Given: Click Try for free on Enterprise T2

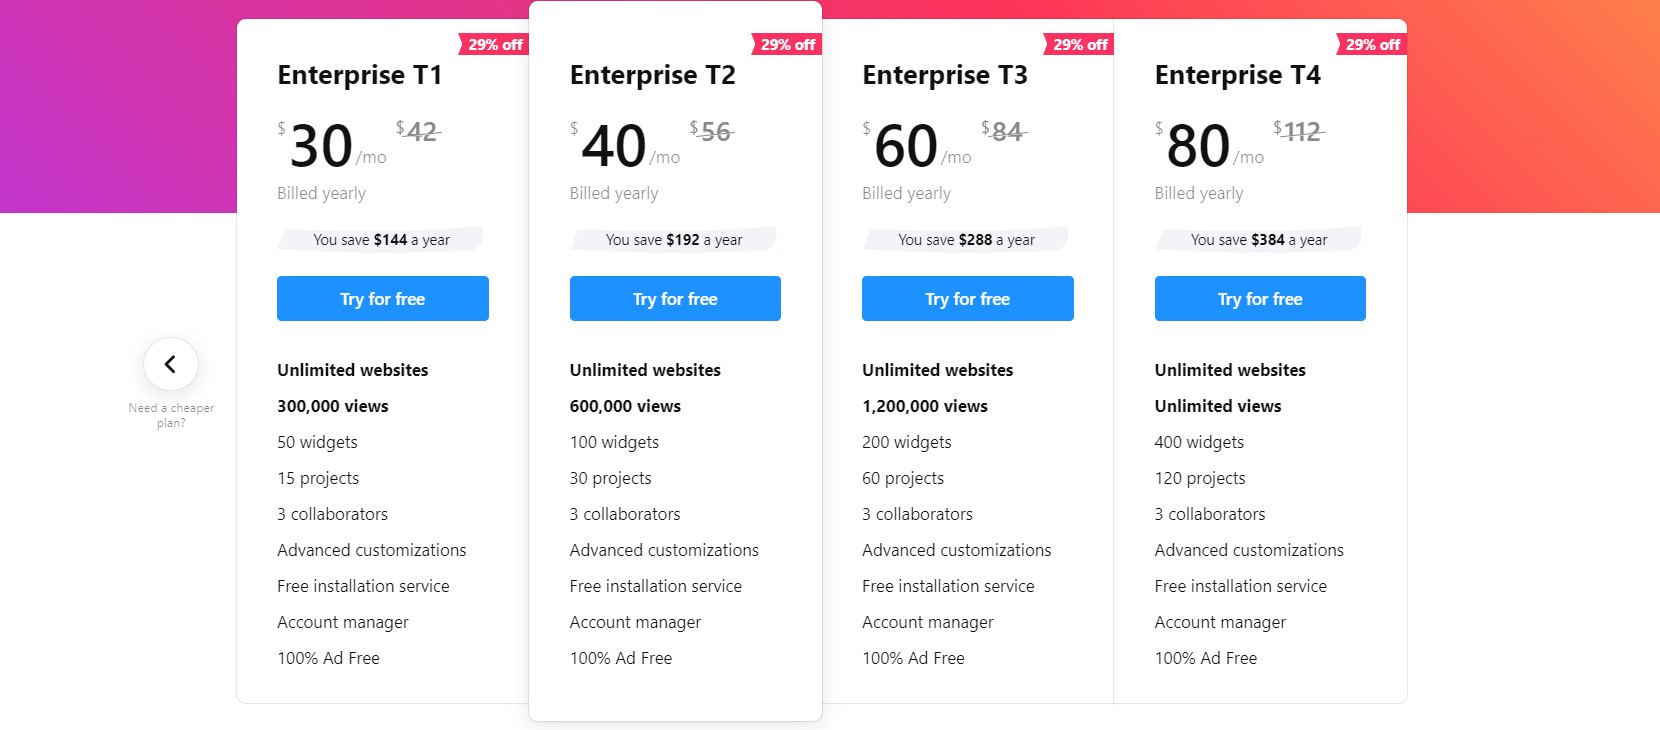Looking at the screenshot, I should pyautogui.click(x=675, y=298).
